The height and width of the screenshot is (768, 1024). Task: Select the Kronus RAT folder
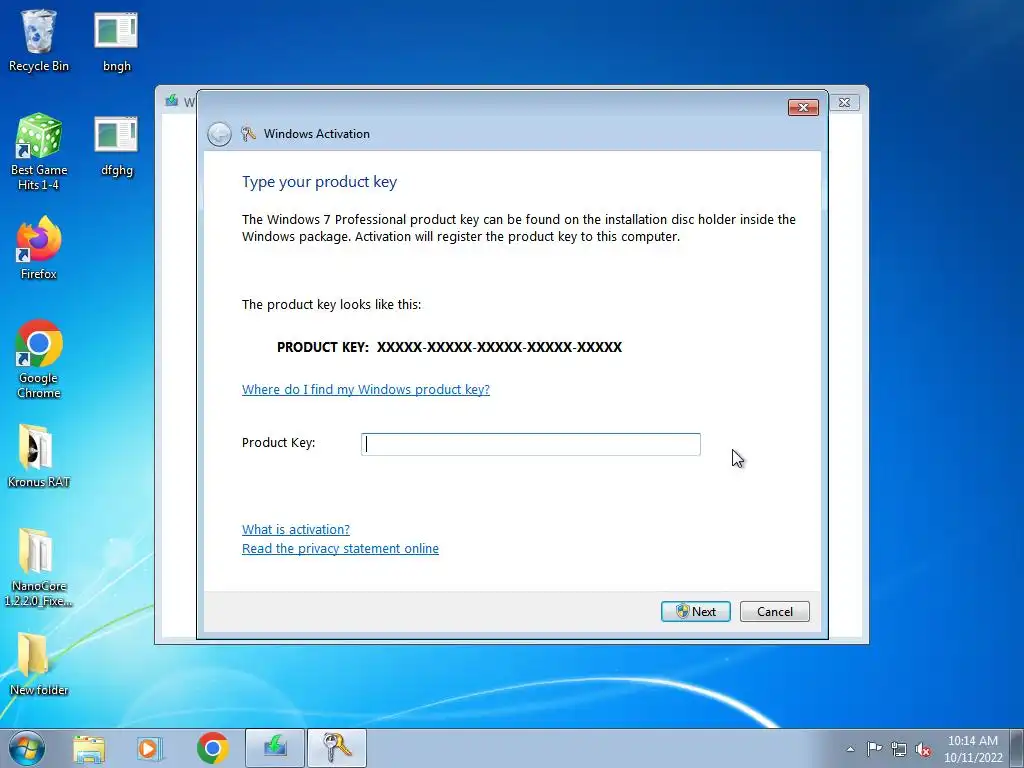(x=39, y=456)
